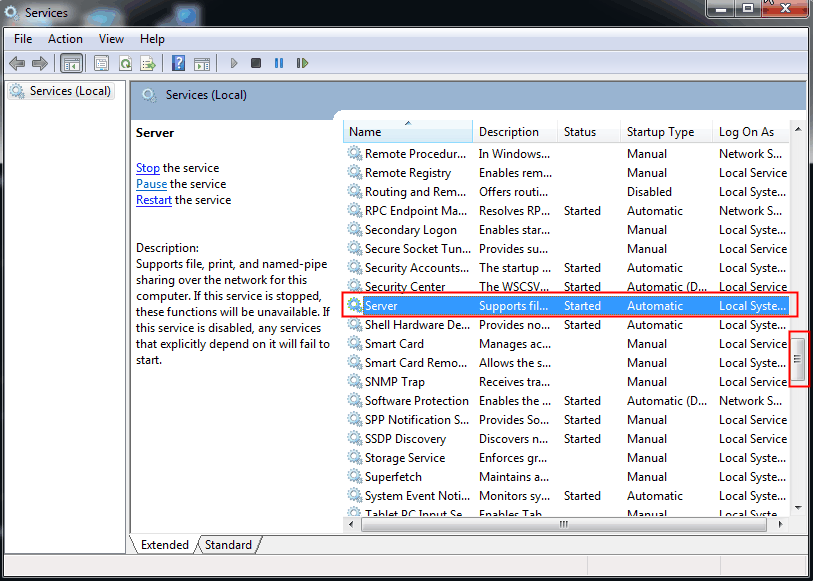Screen dimensions: 813x581
Task: Click the Export List toolbar icon
Action: click(148, 63)
